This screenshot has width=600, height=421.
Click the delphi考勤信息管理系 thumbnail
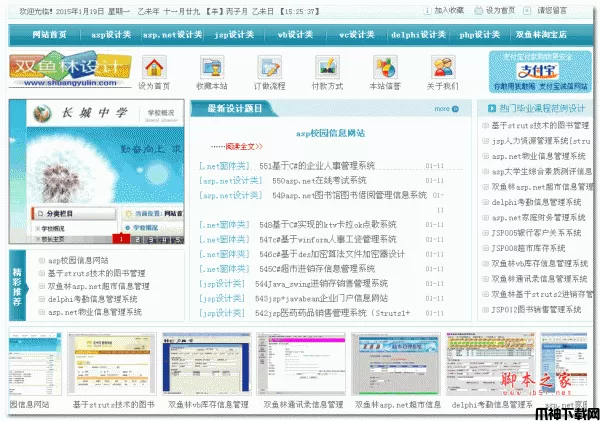[491, 364]
